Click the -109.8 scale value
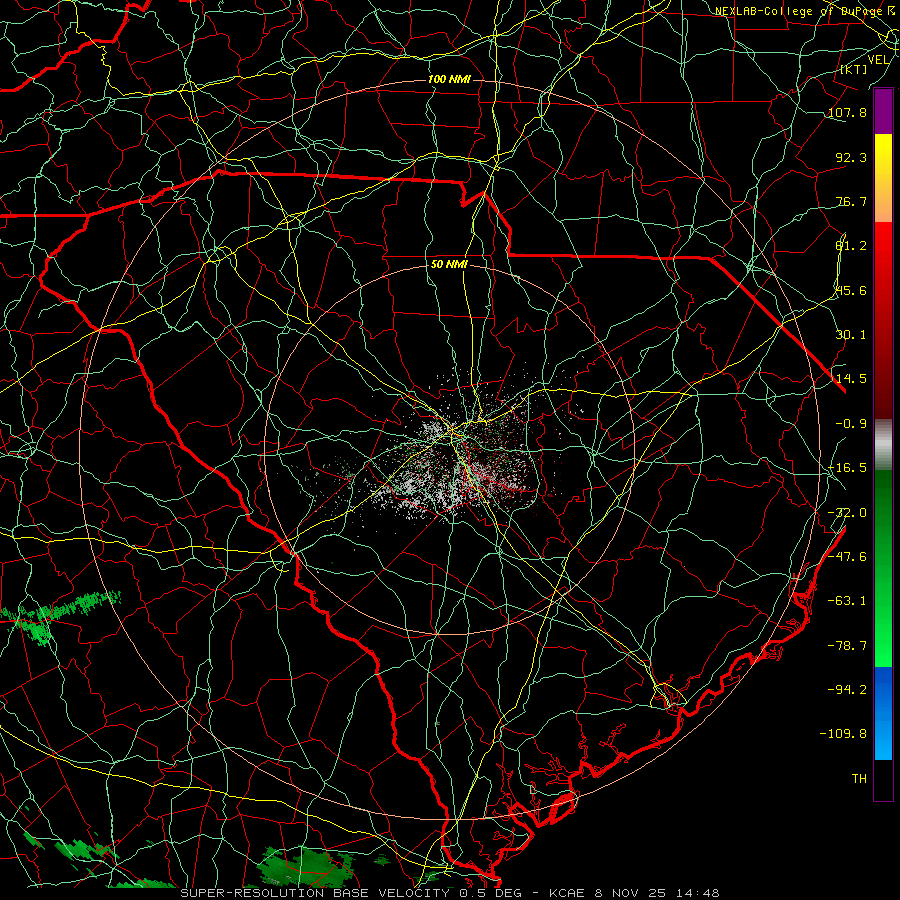Screen dimensions: 900x900 [x=843, y=734]
